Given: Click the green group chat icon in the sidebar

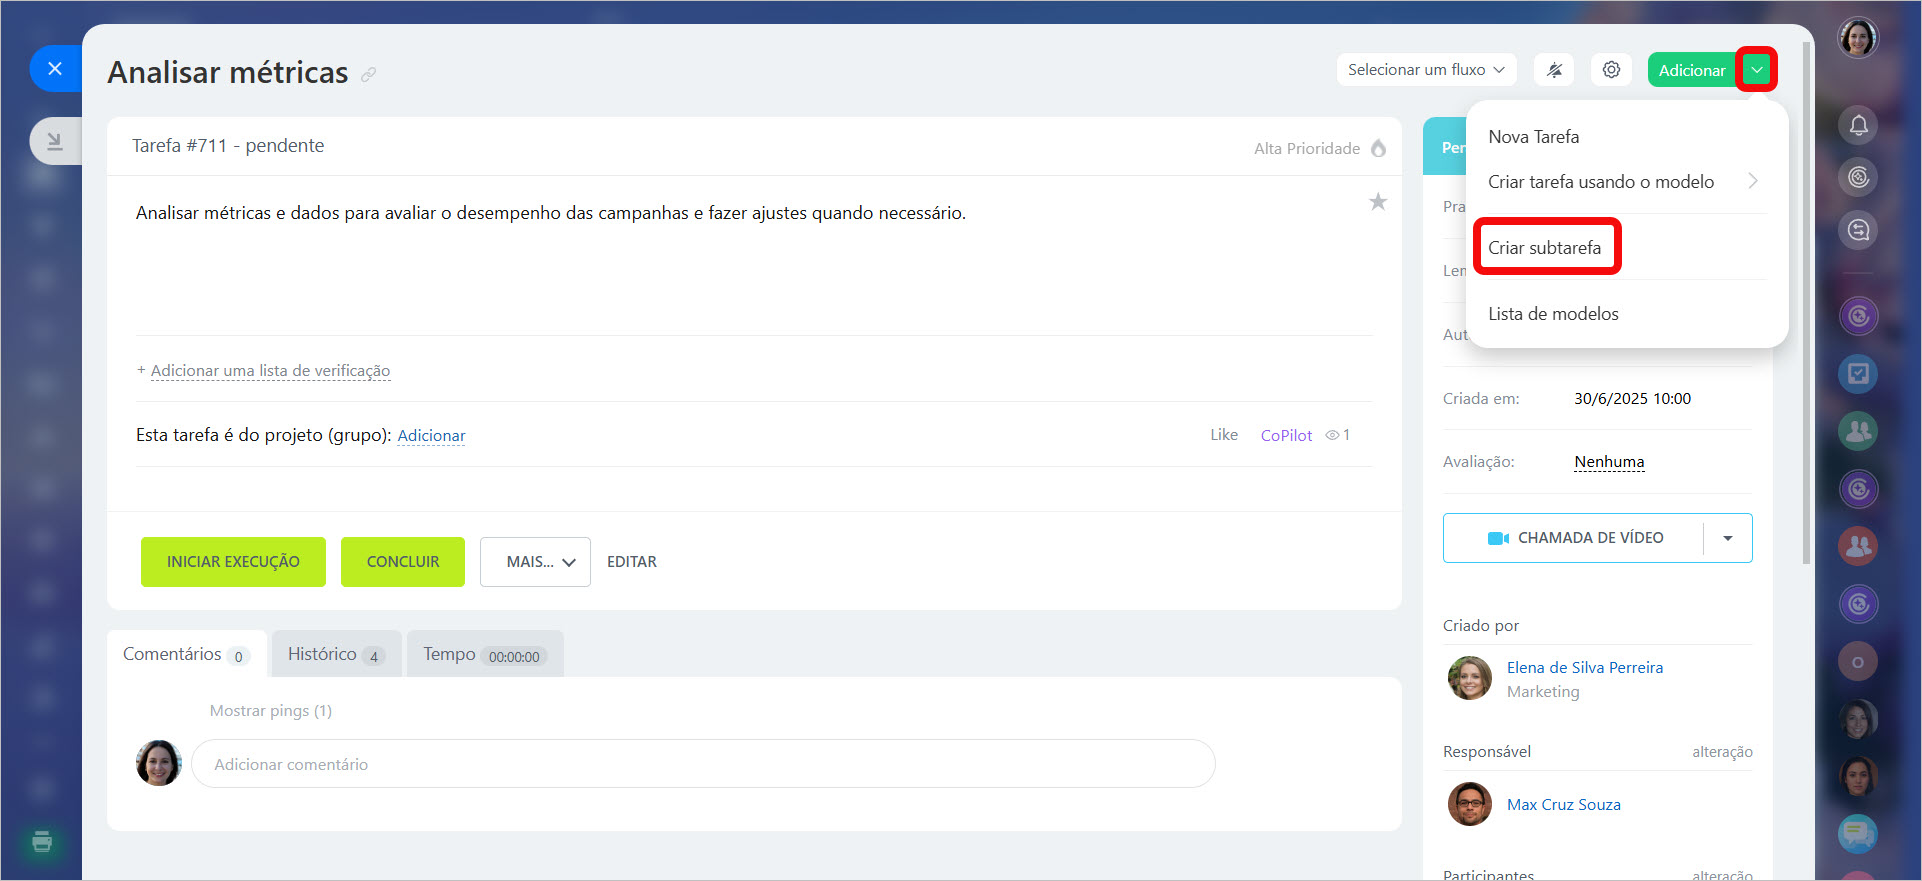Looking at the screenshot, I should point(1858,431).
